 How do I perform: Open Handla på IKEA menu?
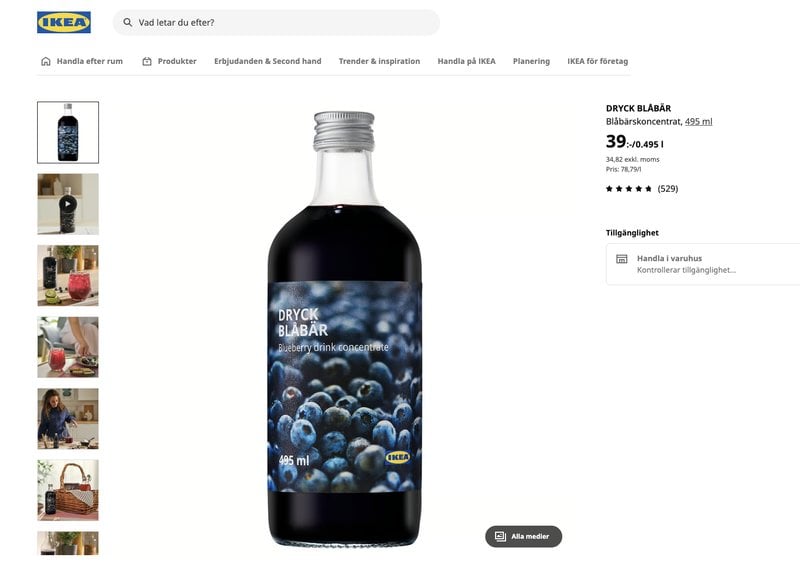click(x=466, y=61)
